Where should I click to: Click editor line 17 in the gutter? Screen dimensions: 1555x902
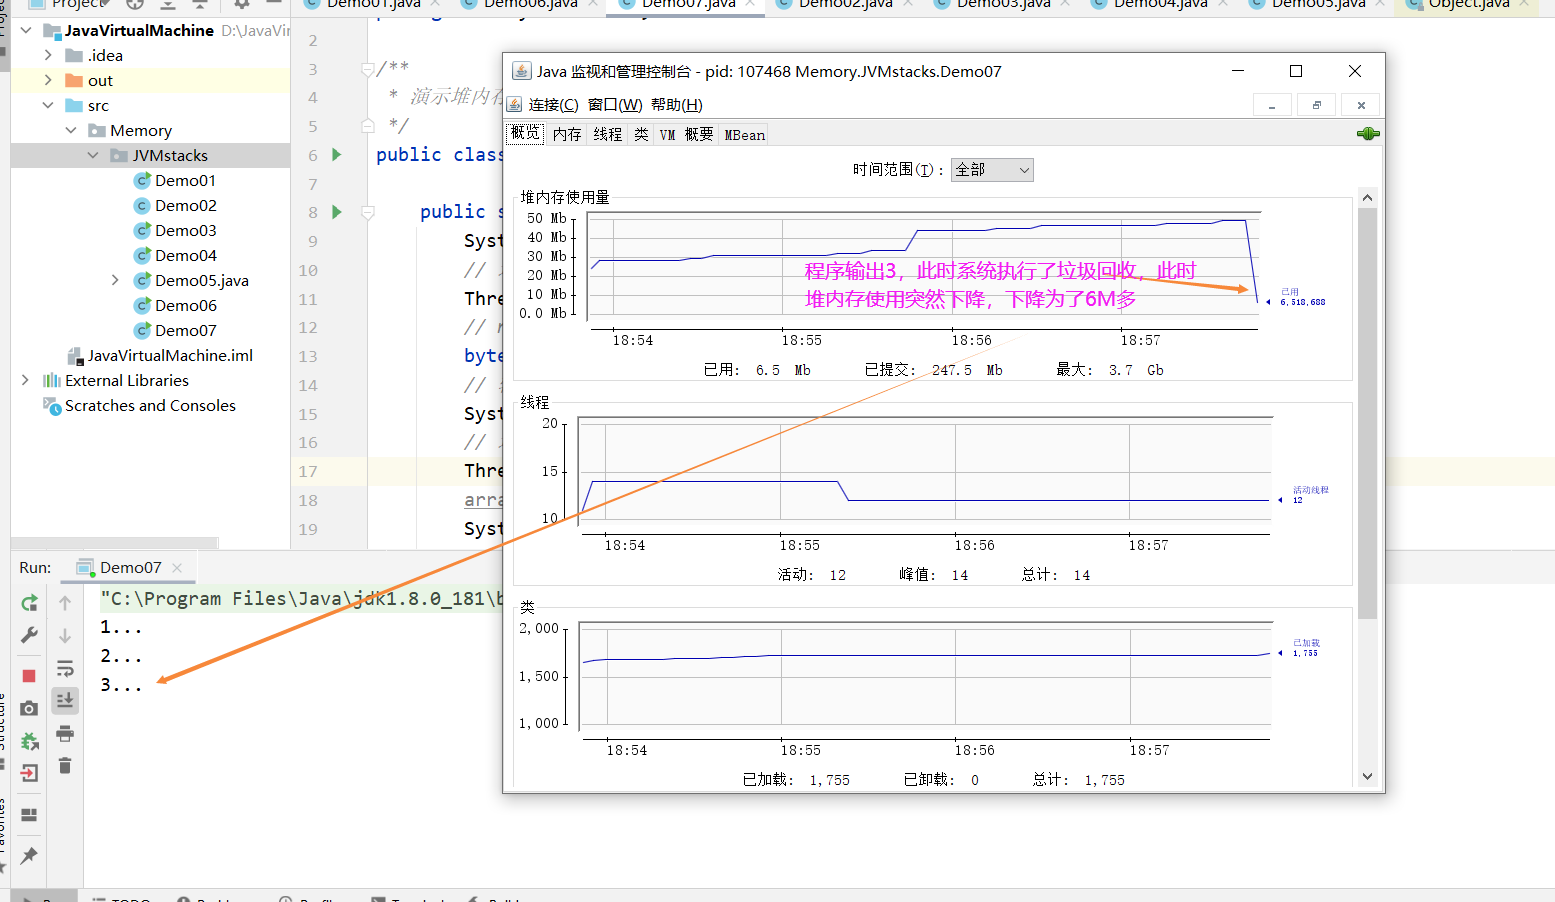(308, 471)
